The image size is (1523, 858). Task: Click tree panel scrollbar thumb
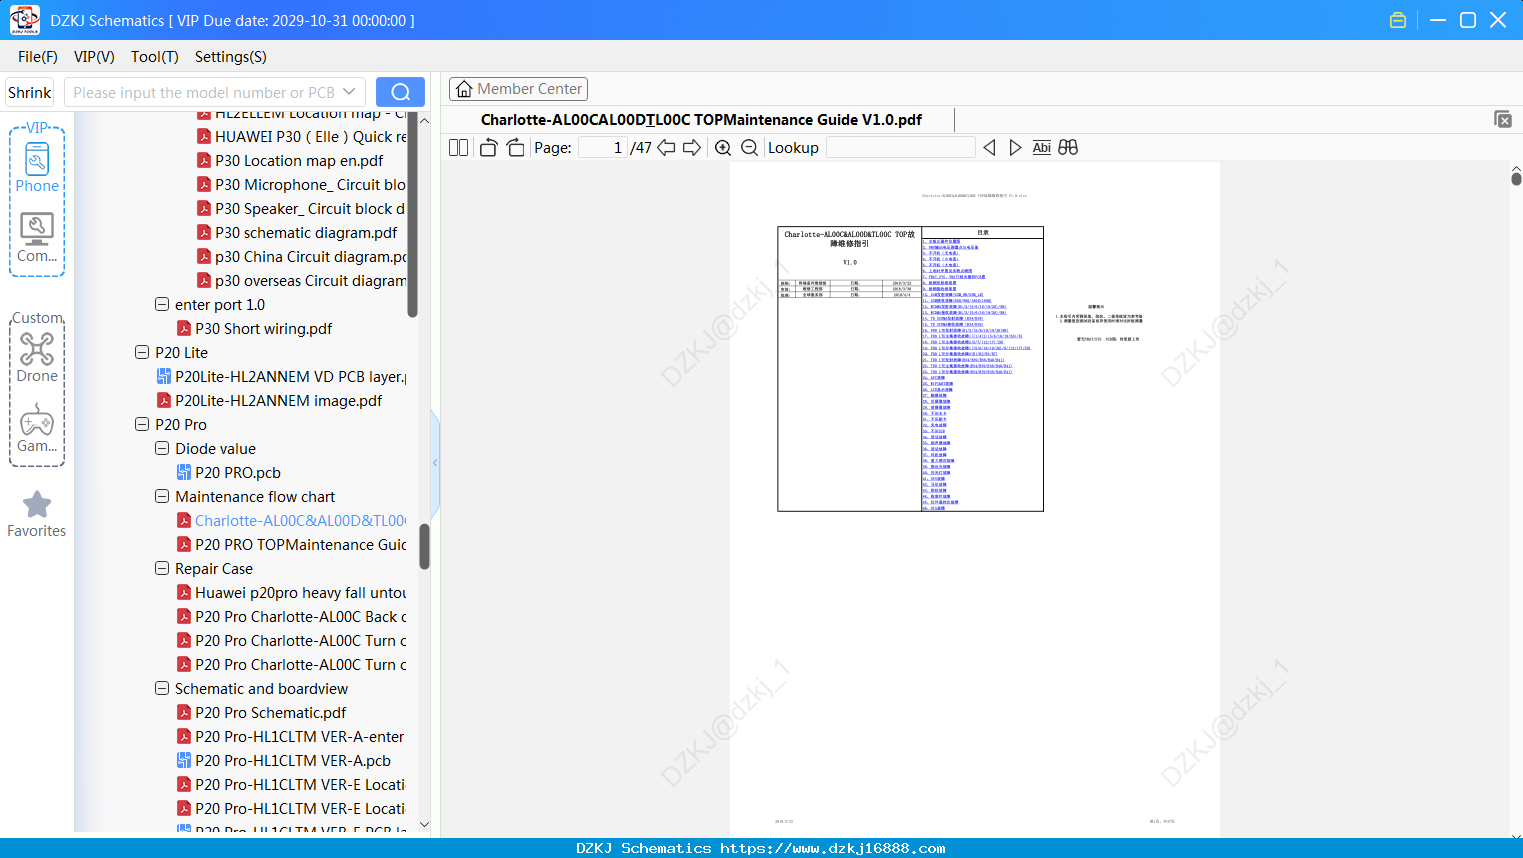(x=424, y=547)
